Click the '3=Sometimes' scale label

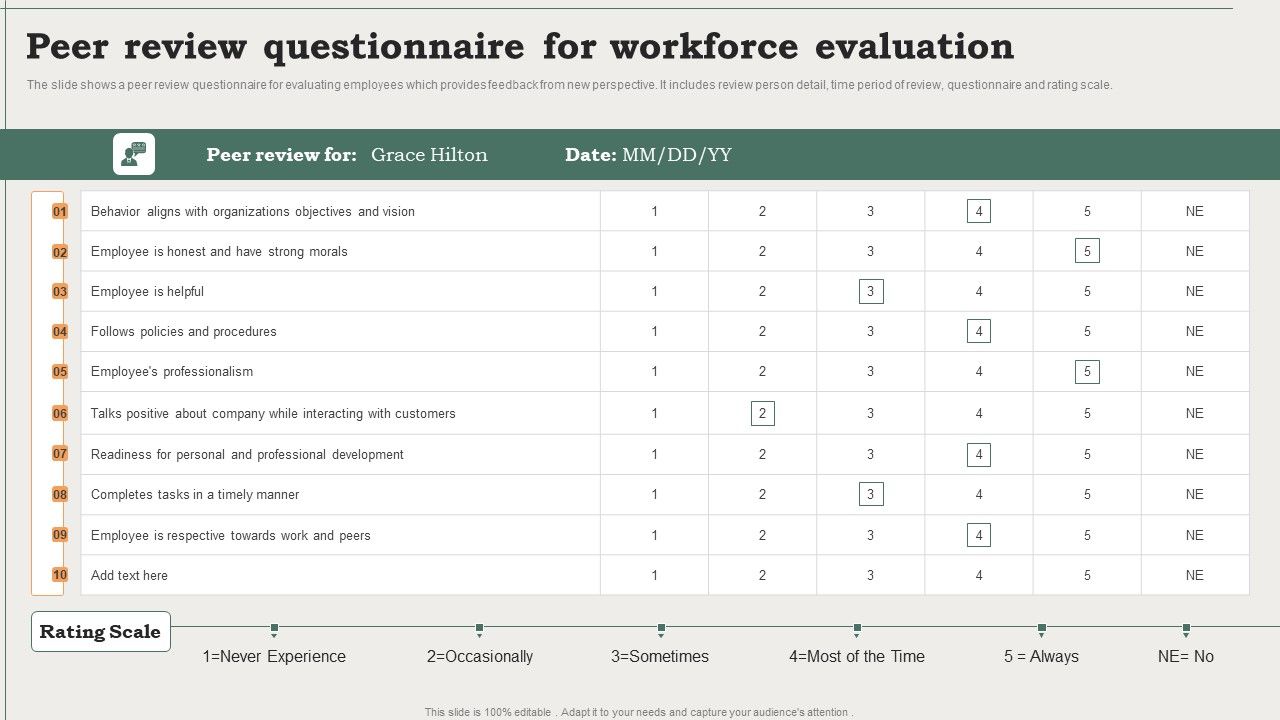click(660, 656)
